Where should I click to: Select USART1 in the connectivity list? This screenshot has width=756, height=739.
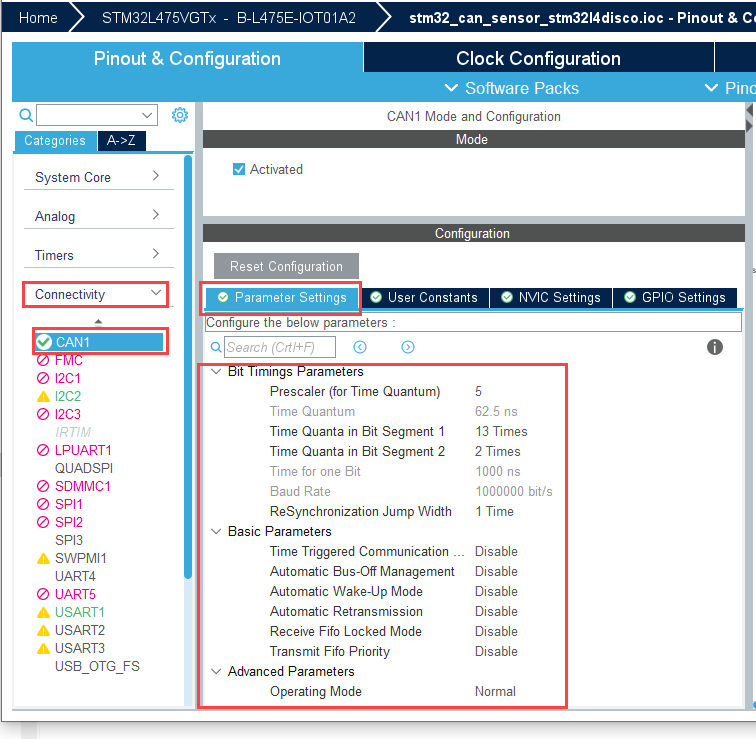click(x=80, y=612)
